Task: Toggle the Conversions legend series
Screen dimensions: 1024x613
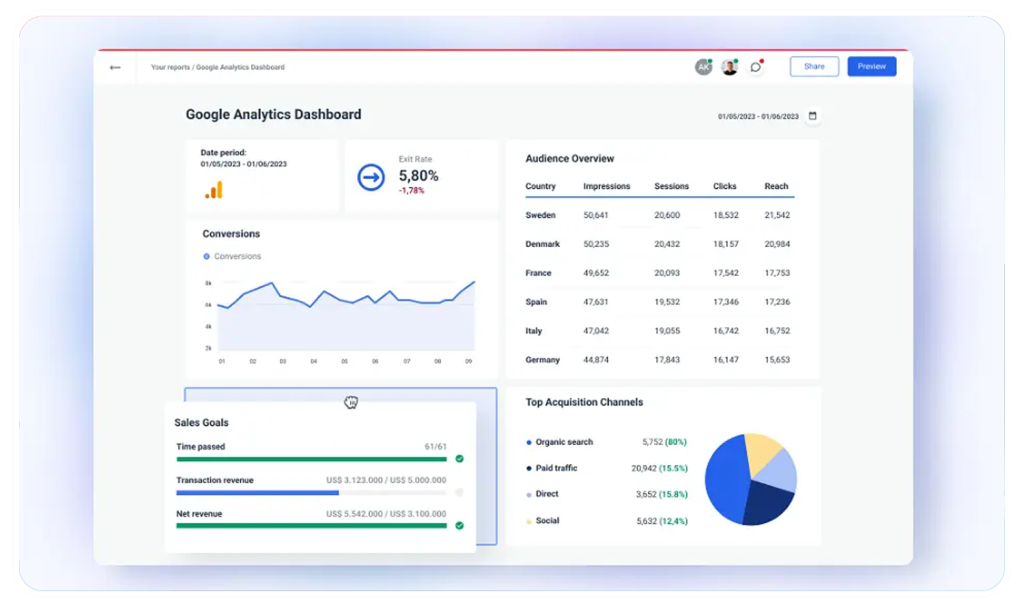Action: 232,257
